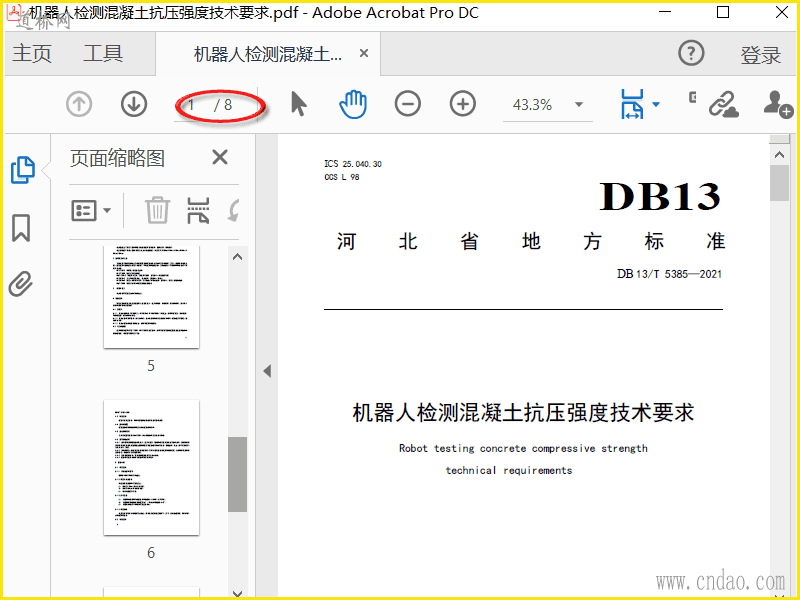This screenshot has height=600, width=800.
Task: Close the document tab
Action: click(364, 53)
